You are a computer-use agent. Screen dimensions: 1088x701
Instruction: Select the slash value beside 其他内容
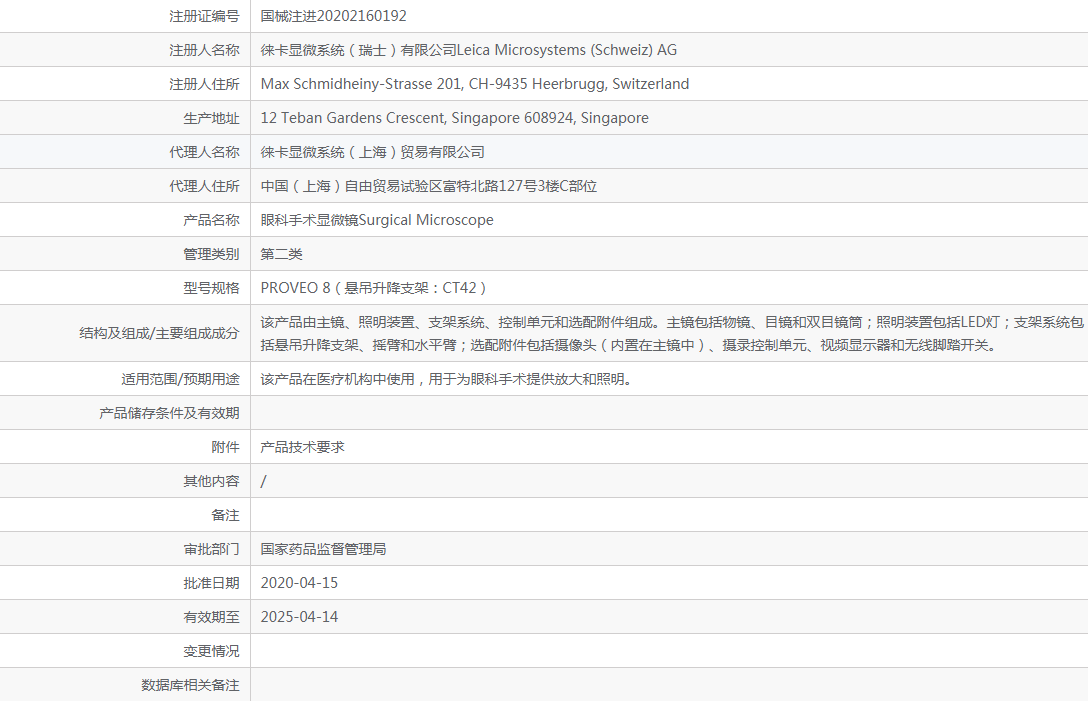point(264,481)
